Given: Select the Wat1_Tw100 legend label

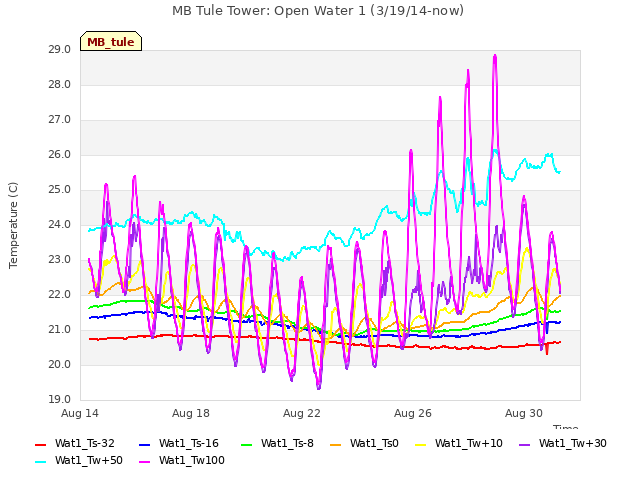Looking at the screenshot, I should click(x=192, y=460).
